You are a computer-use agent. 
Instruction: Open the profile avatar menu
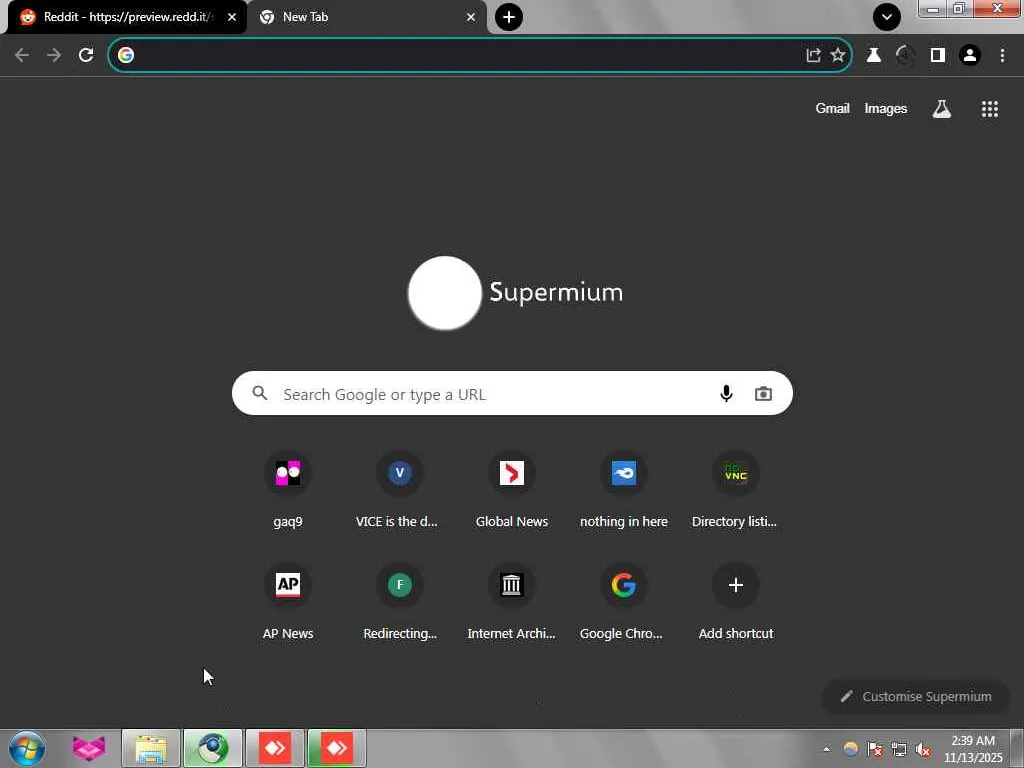click(x=970, y=56)
